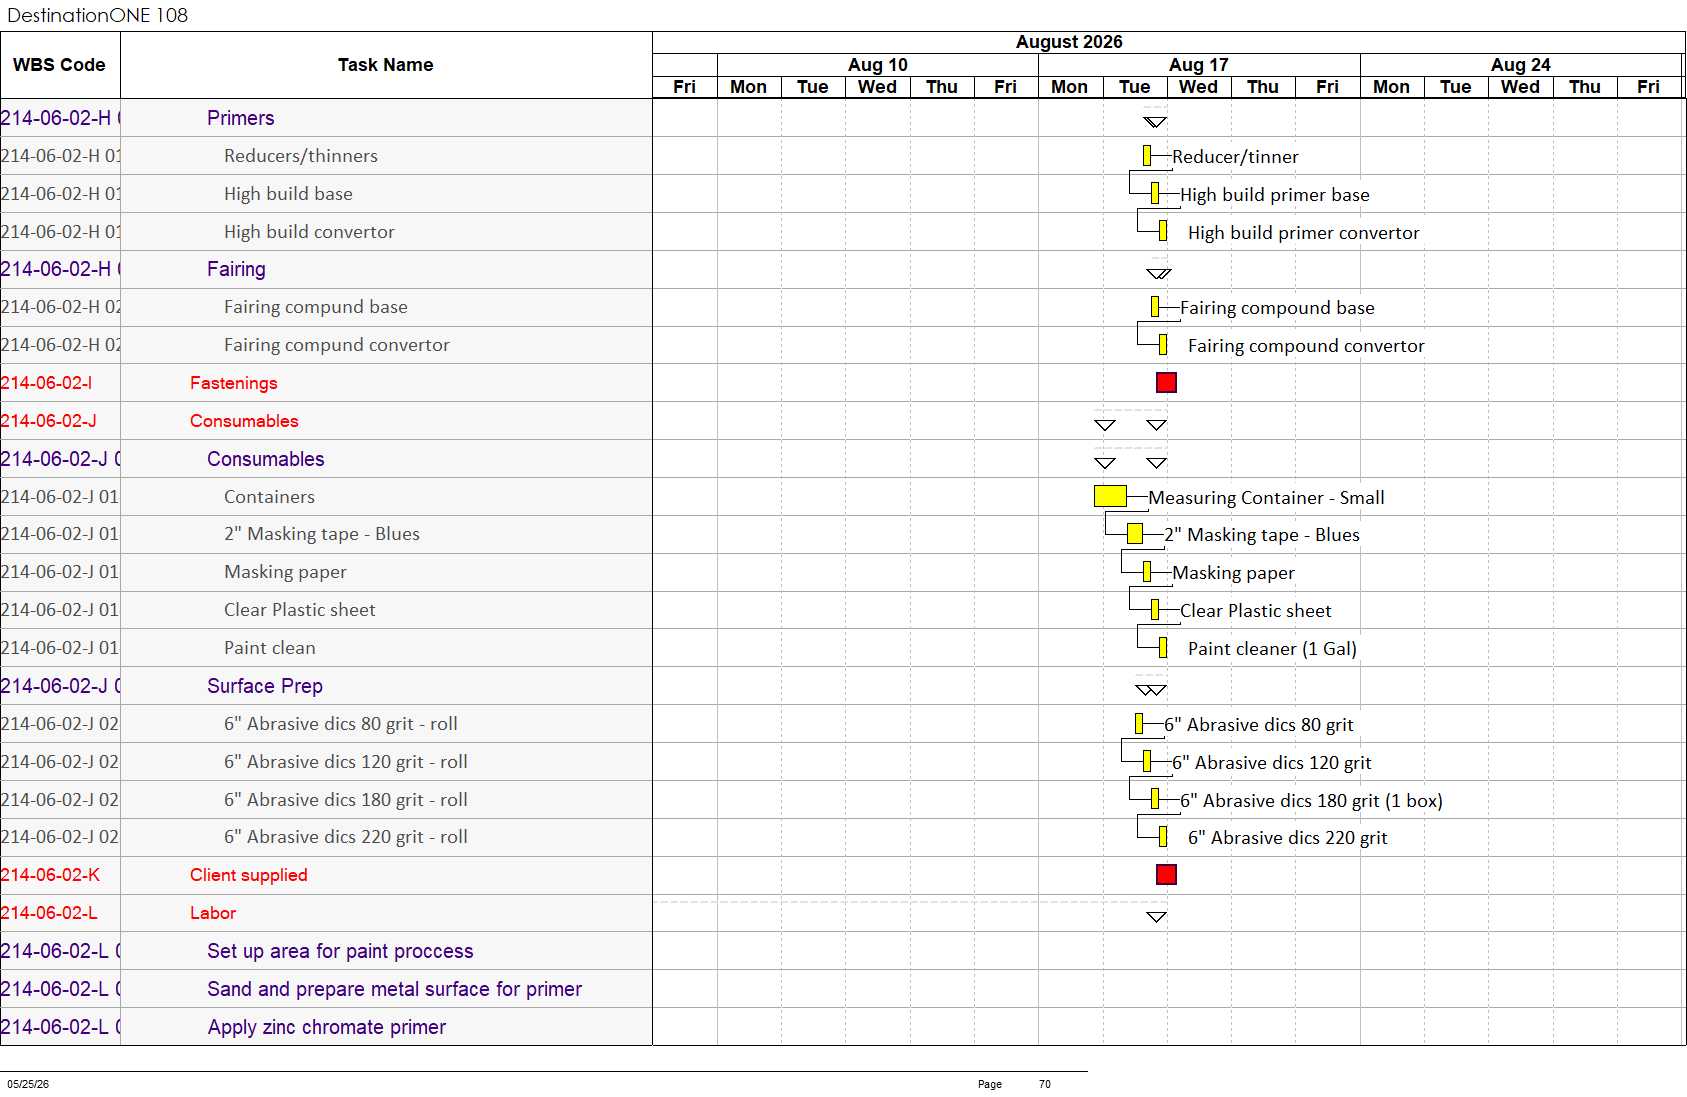Select the Aug 17 week header
1687x1097 pixels.
1199,64
